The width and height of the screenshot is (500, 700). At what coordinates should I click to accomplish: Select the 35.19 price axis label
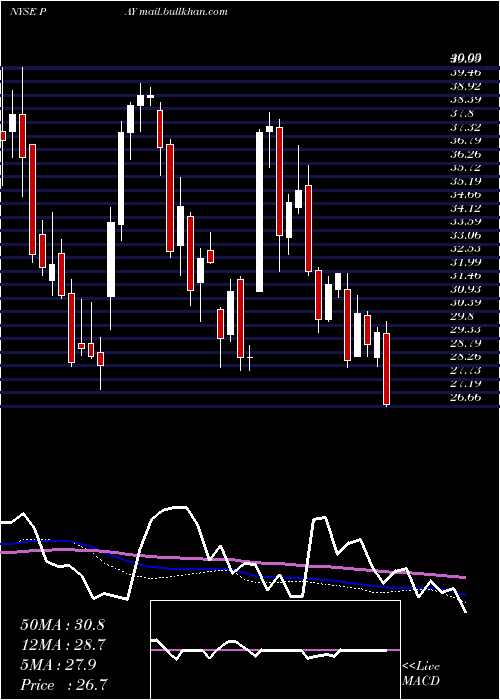point(466,181)
